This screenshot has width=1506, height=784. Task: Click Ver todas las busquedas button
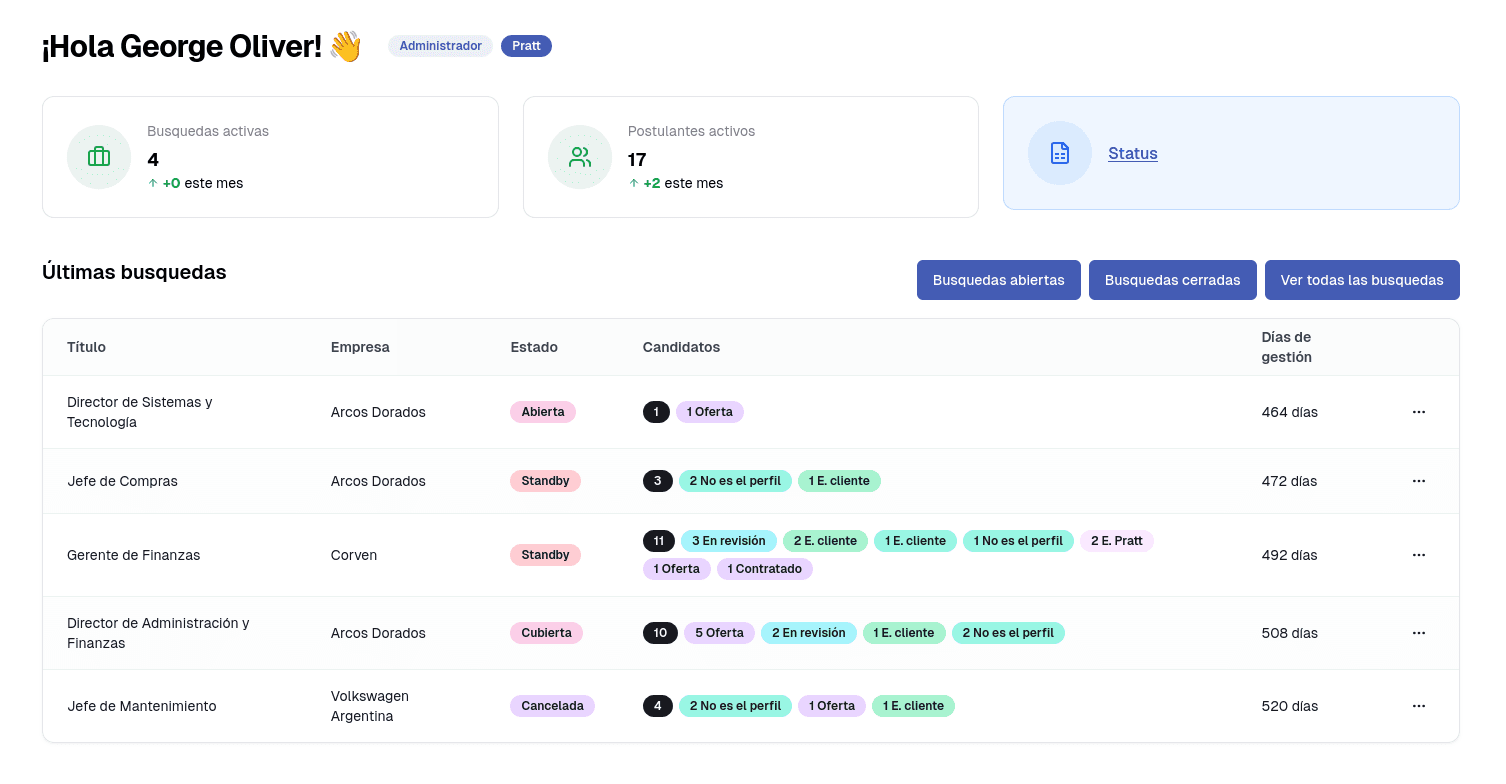(x=1361, y=280)
